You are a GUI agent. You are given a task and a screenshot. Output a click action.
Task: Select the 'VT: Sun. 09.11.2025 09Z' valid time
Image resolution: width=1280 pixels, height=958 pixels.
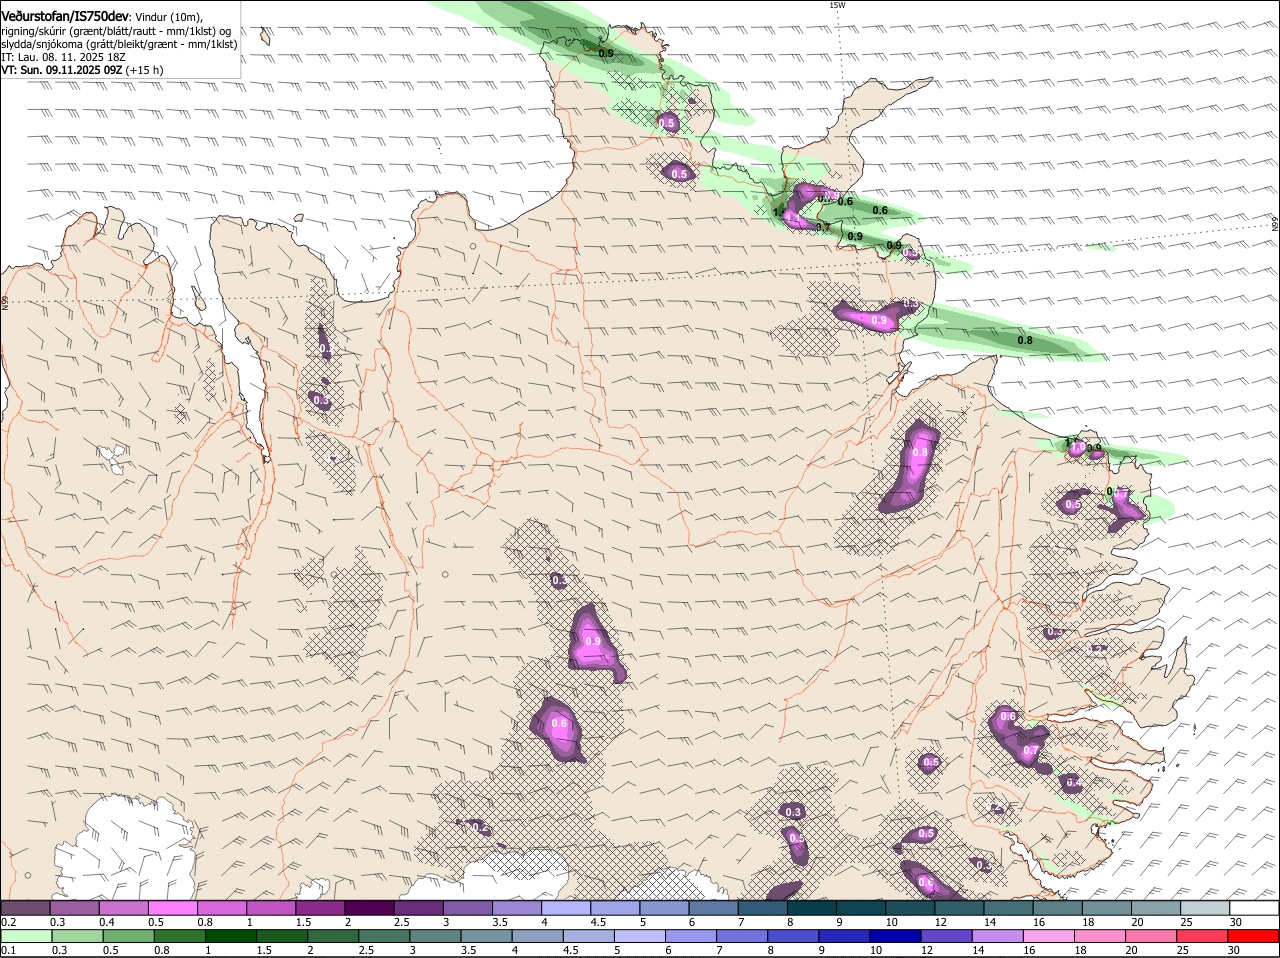pyautogui.click(x=61, y=70)
